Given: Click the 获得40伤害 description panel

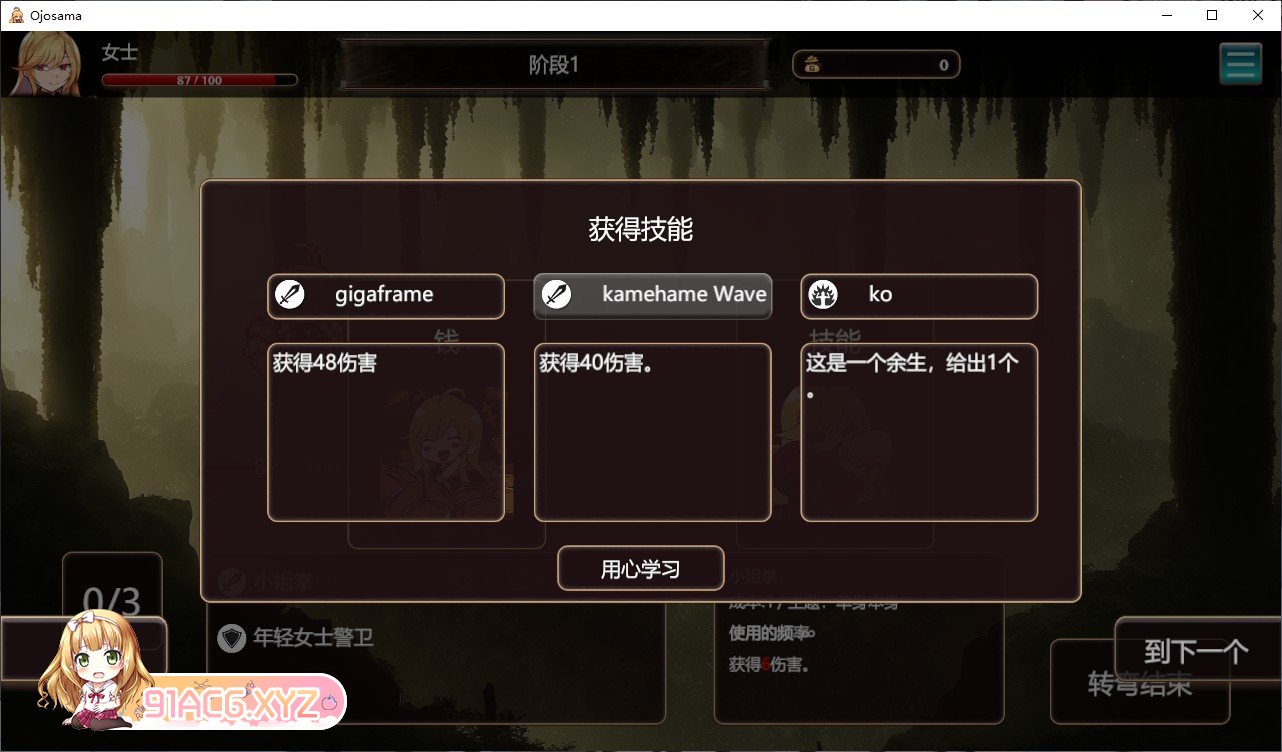Looking at the screenshot, I should pyautogui.click(x=653, y=432).
